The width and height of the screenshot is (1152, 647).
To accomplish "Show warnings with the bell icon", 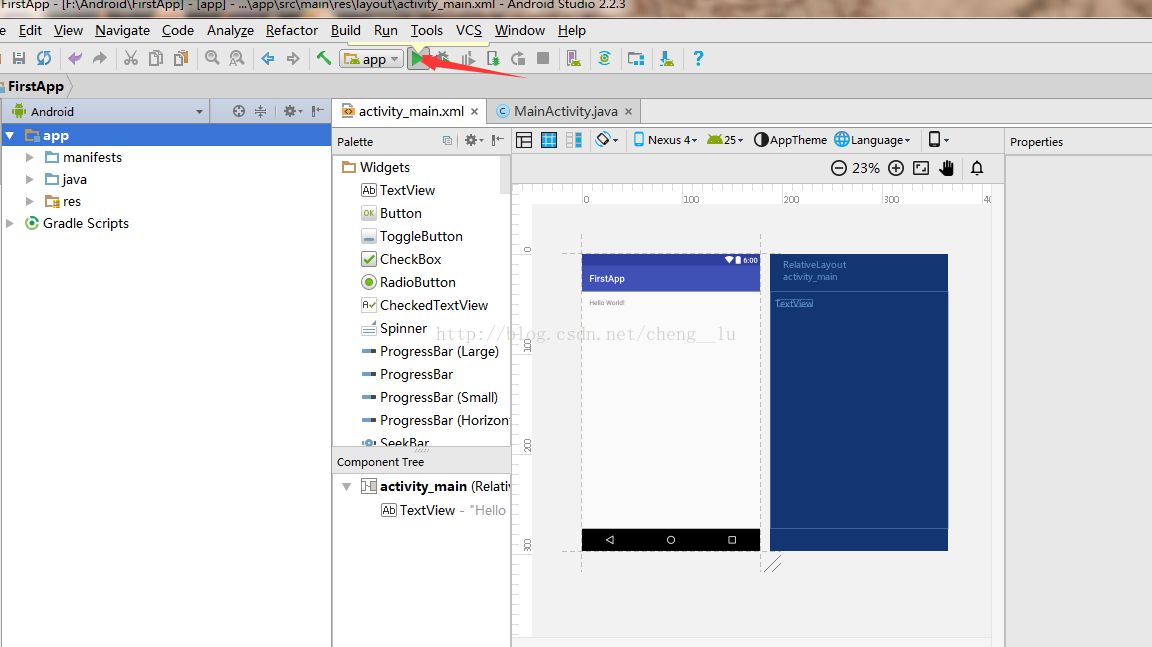I will tap(976, 168).
